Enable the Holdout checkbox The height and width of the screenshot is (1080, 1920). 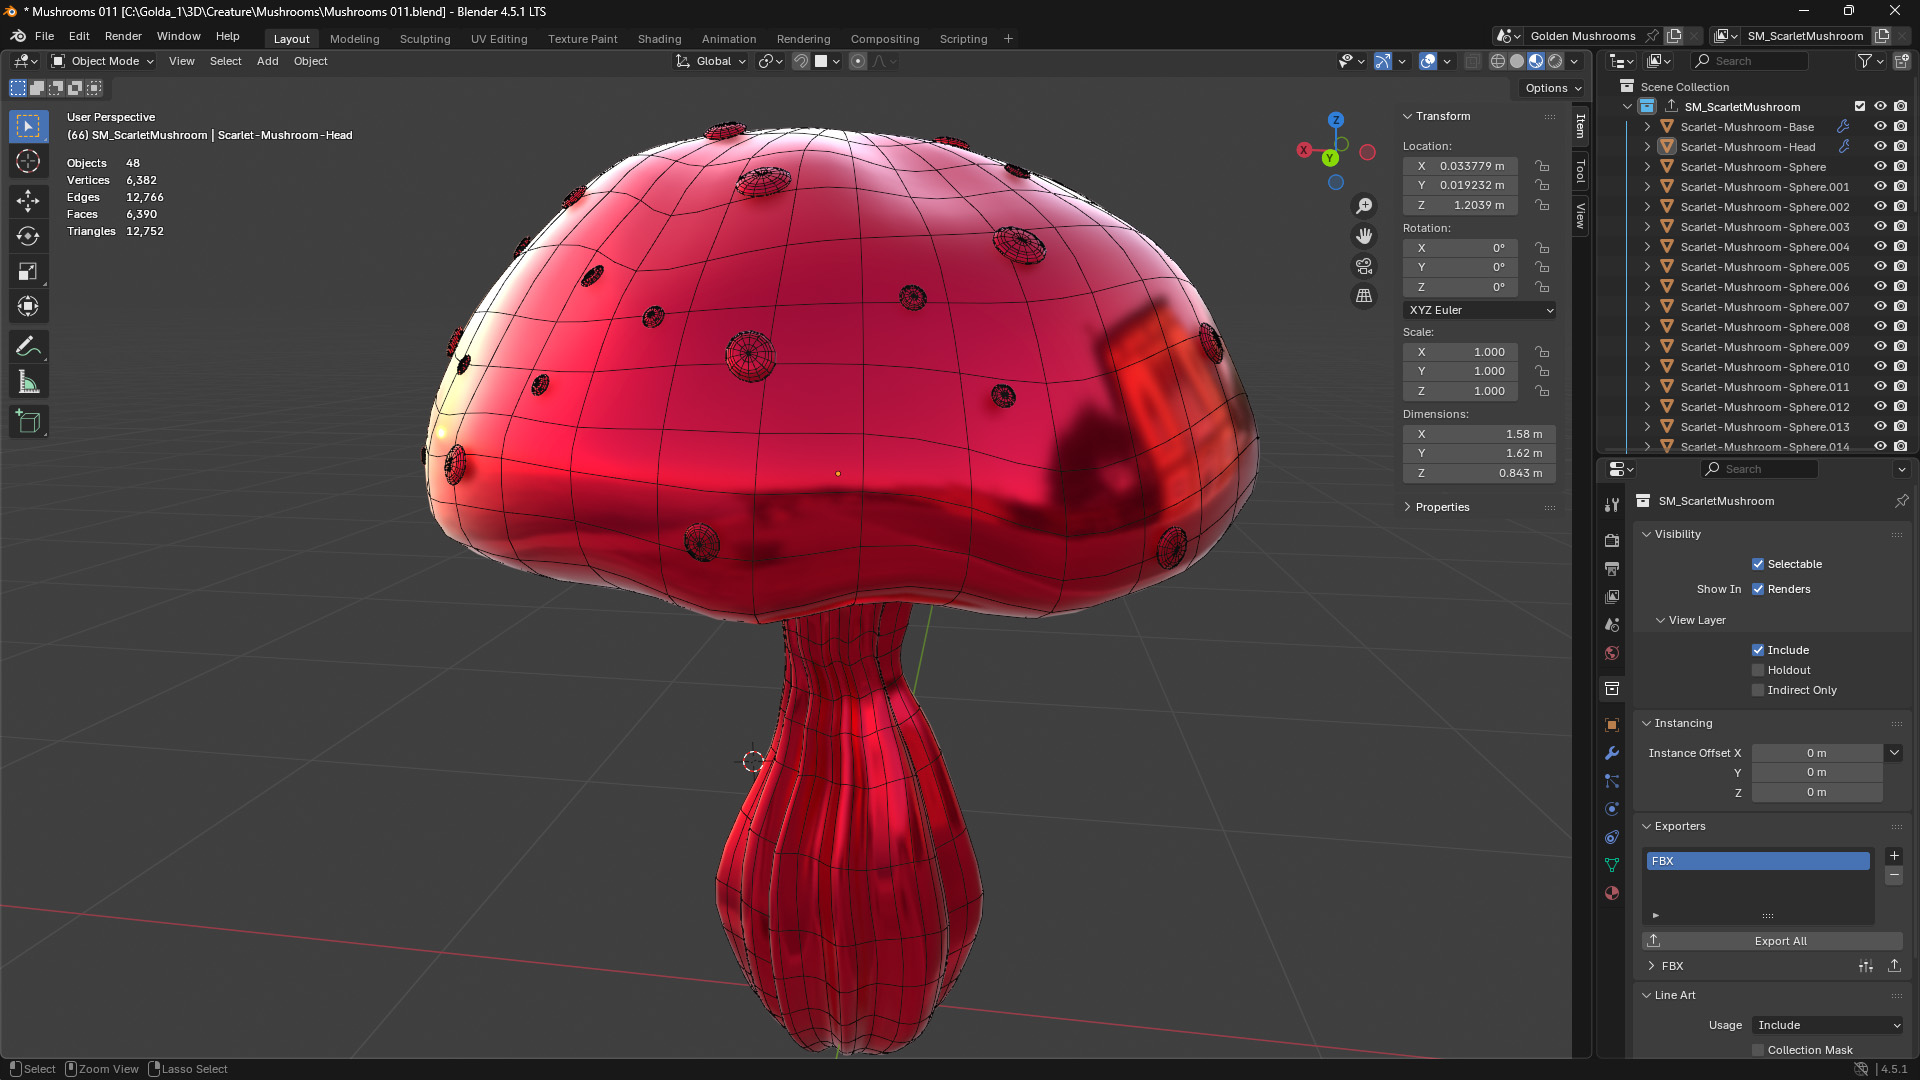[x=1758, y=670]
